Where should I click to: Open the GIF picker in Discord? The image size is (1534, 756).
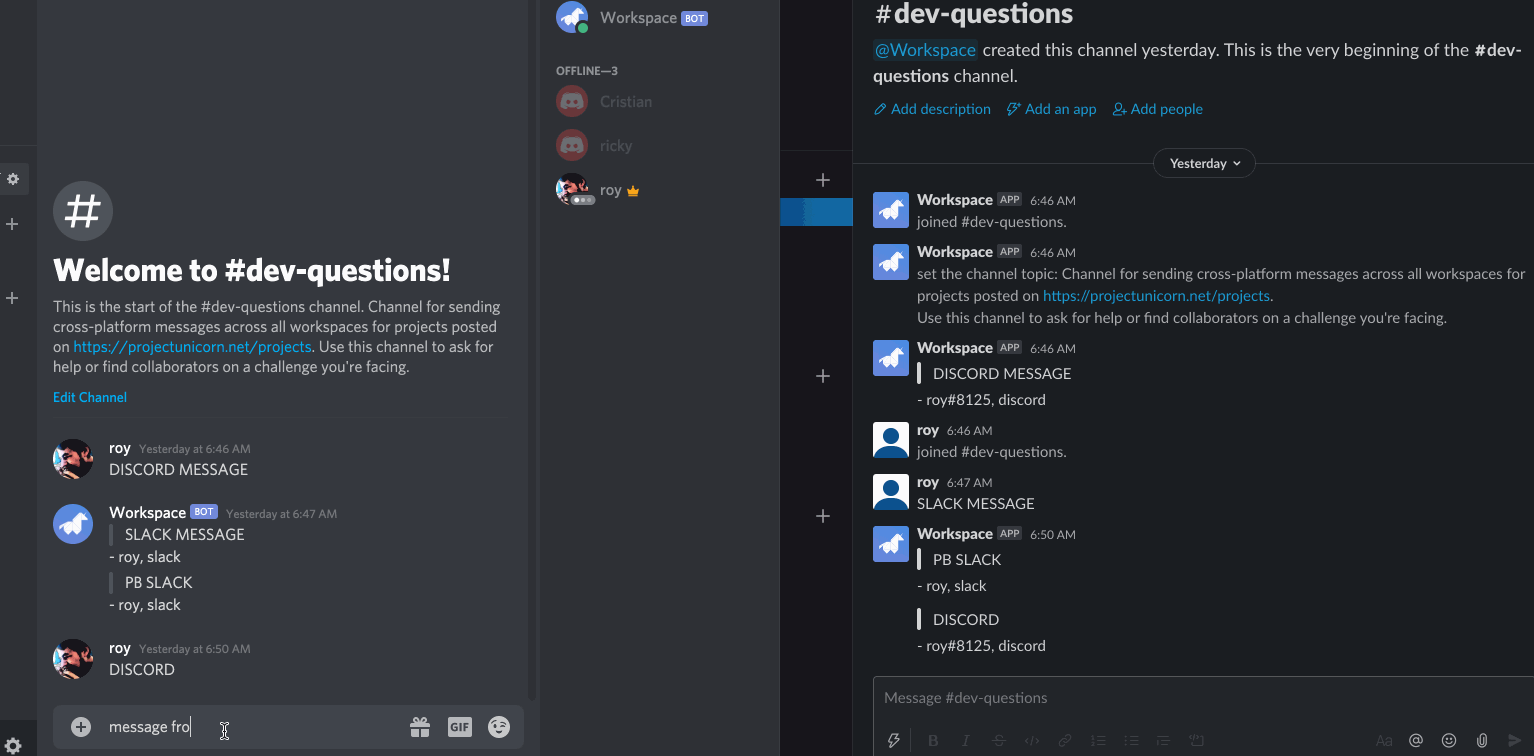click(459, 727)
